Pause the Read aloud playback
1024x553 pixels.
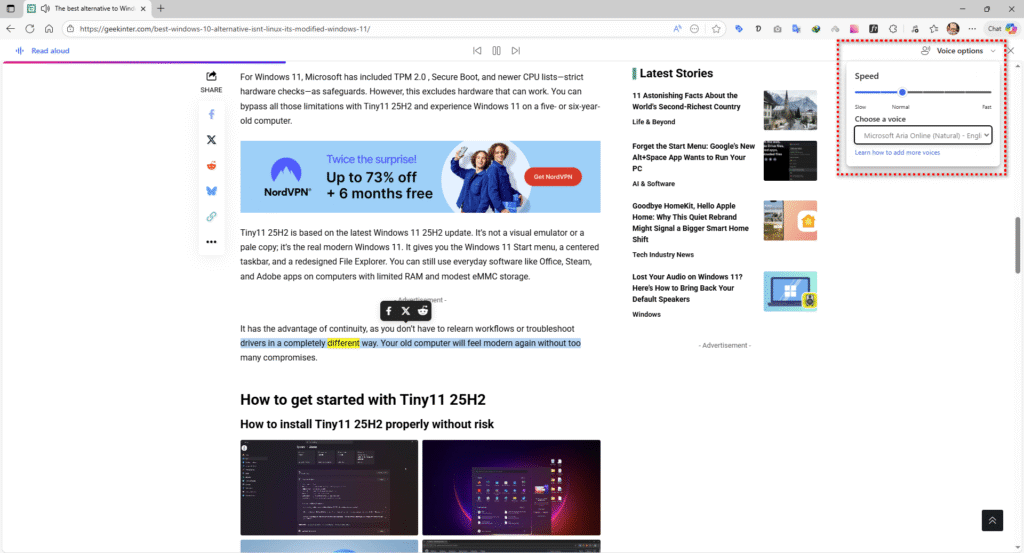(496, 50)
